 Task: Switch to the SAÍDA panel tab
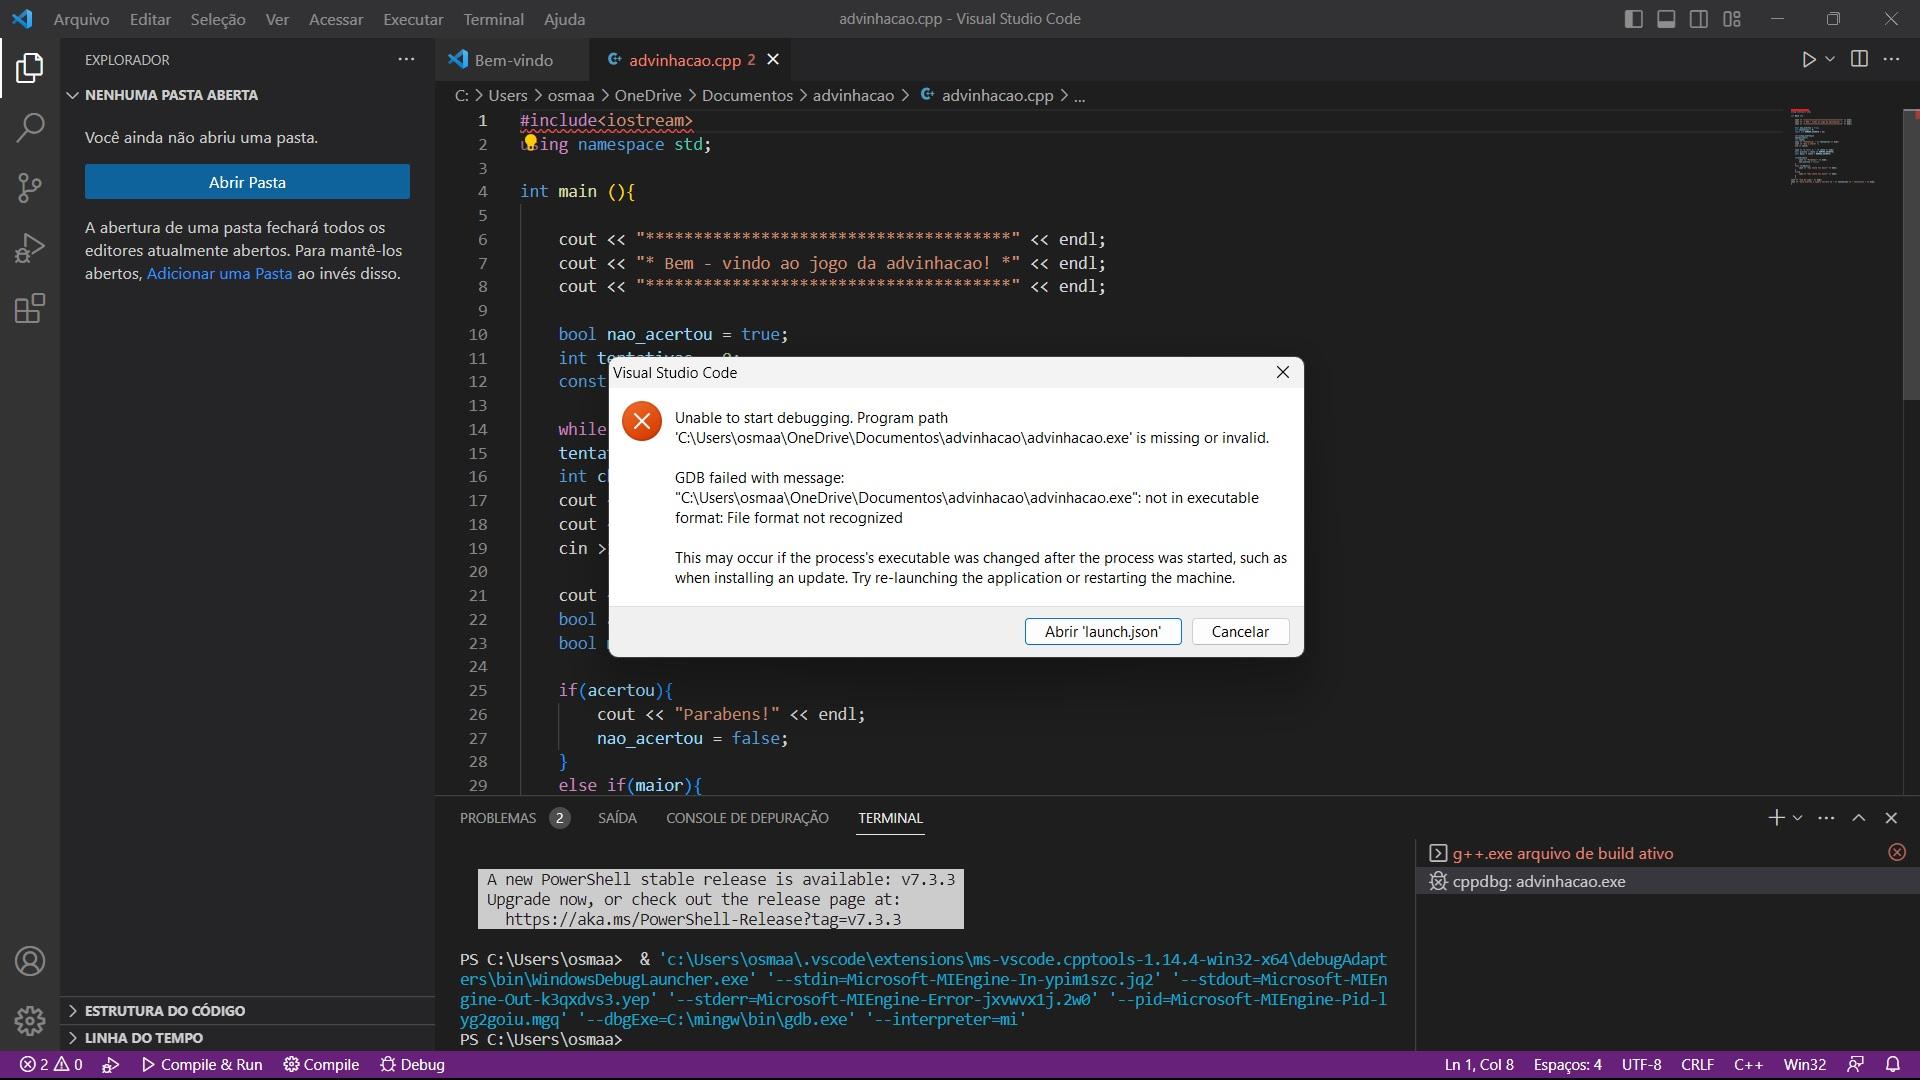pyautogui.click(x=617, y=818)
